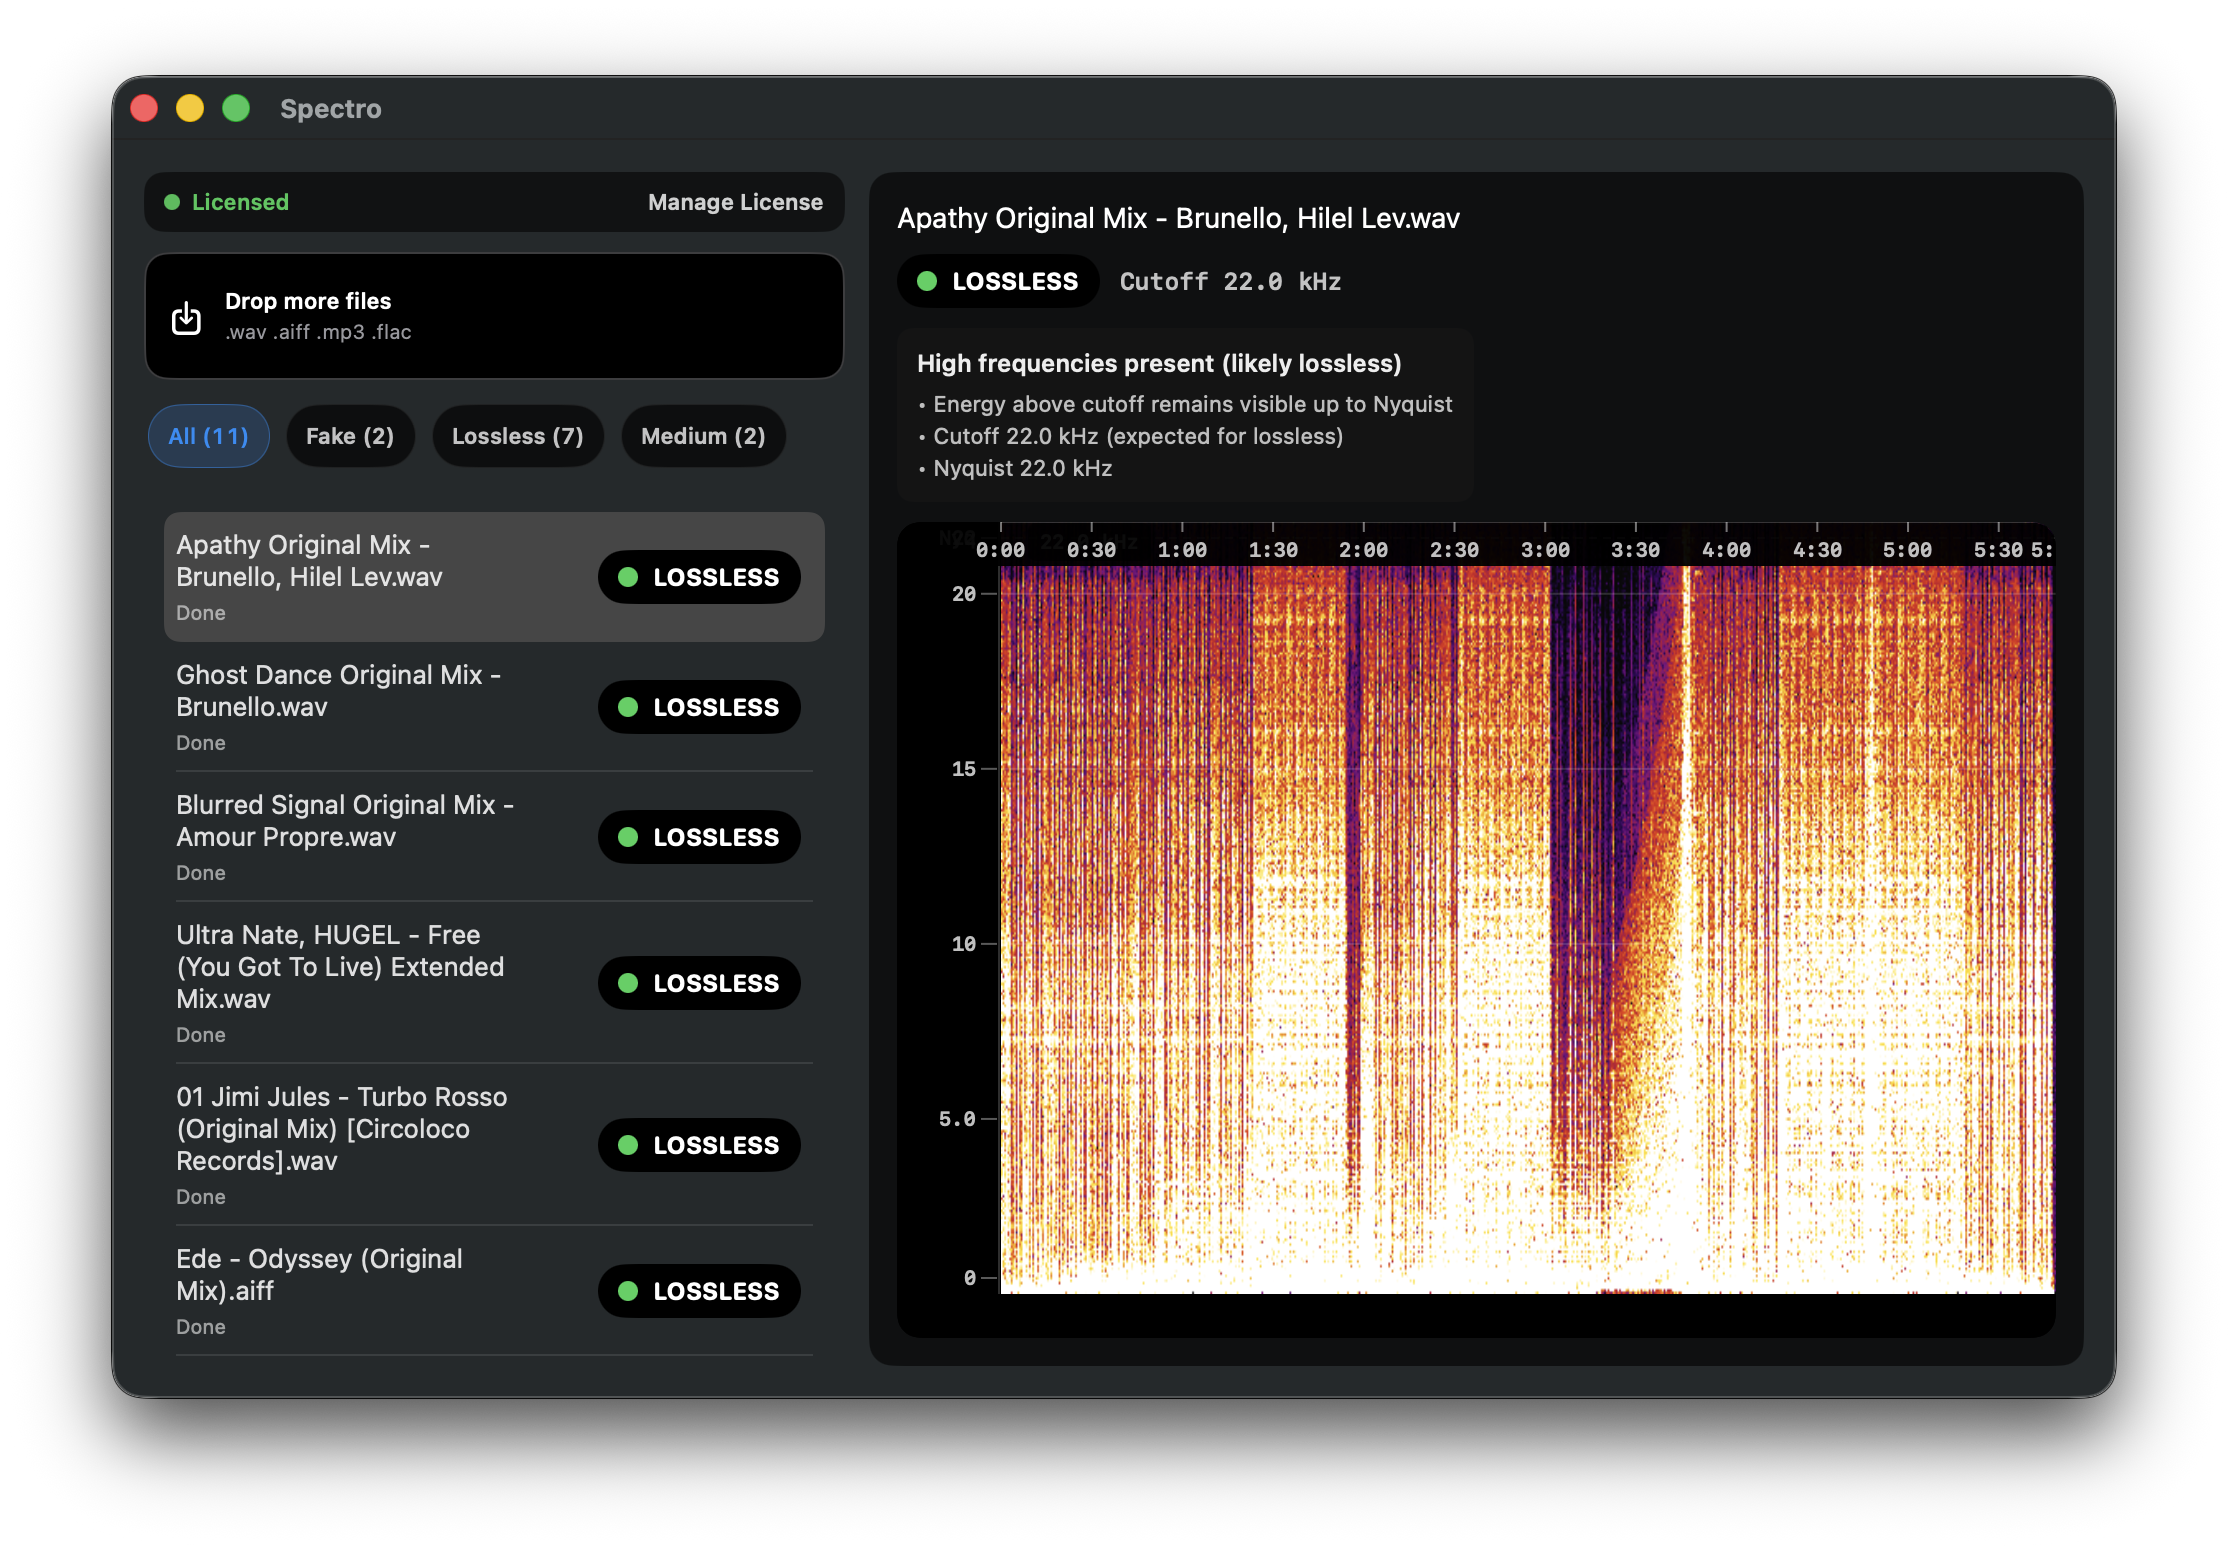Screen dimensions: 2228x1546
Task: Click the Drop more files area
Action: [494, 316]
